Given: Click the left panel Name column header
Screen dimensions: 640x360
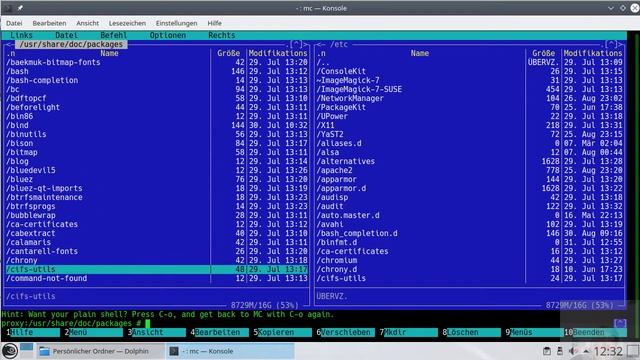Looking at the screenshot, I should point(109,53).
